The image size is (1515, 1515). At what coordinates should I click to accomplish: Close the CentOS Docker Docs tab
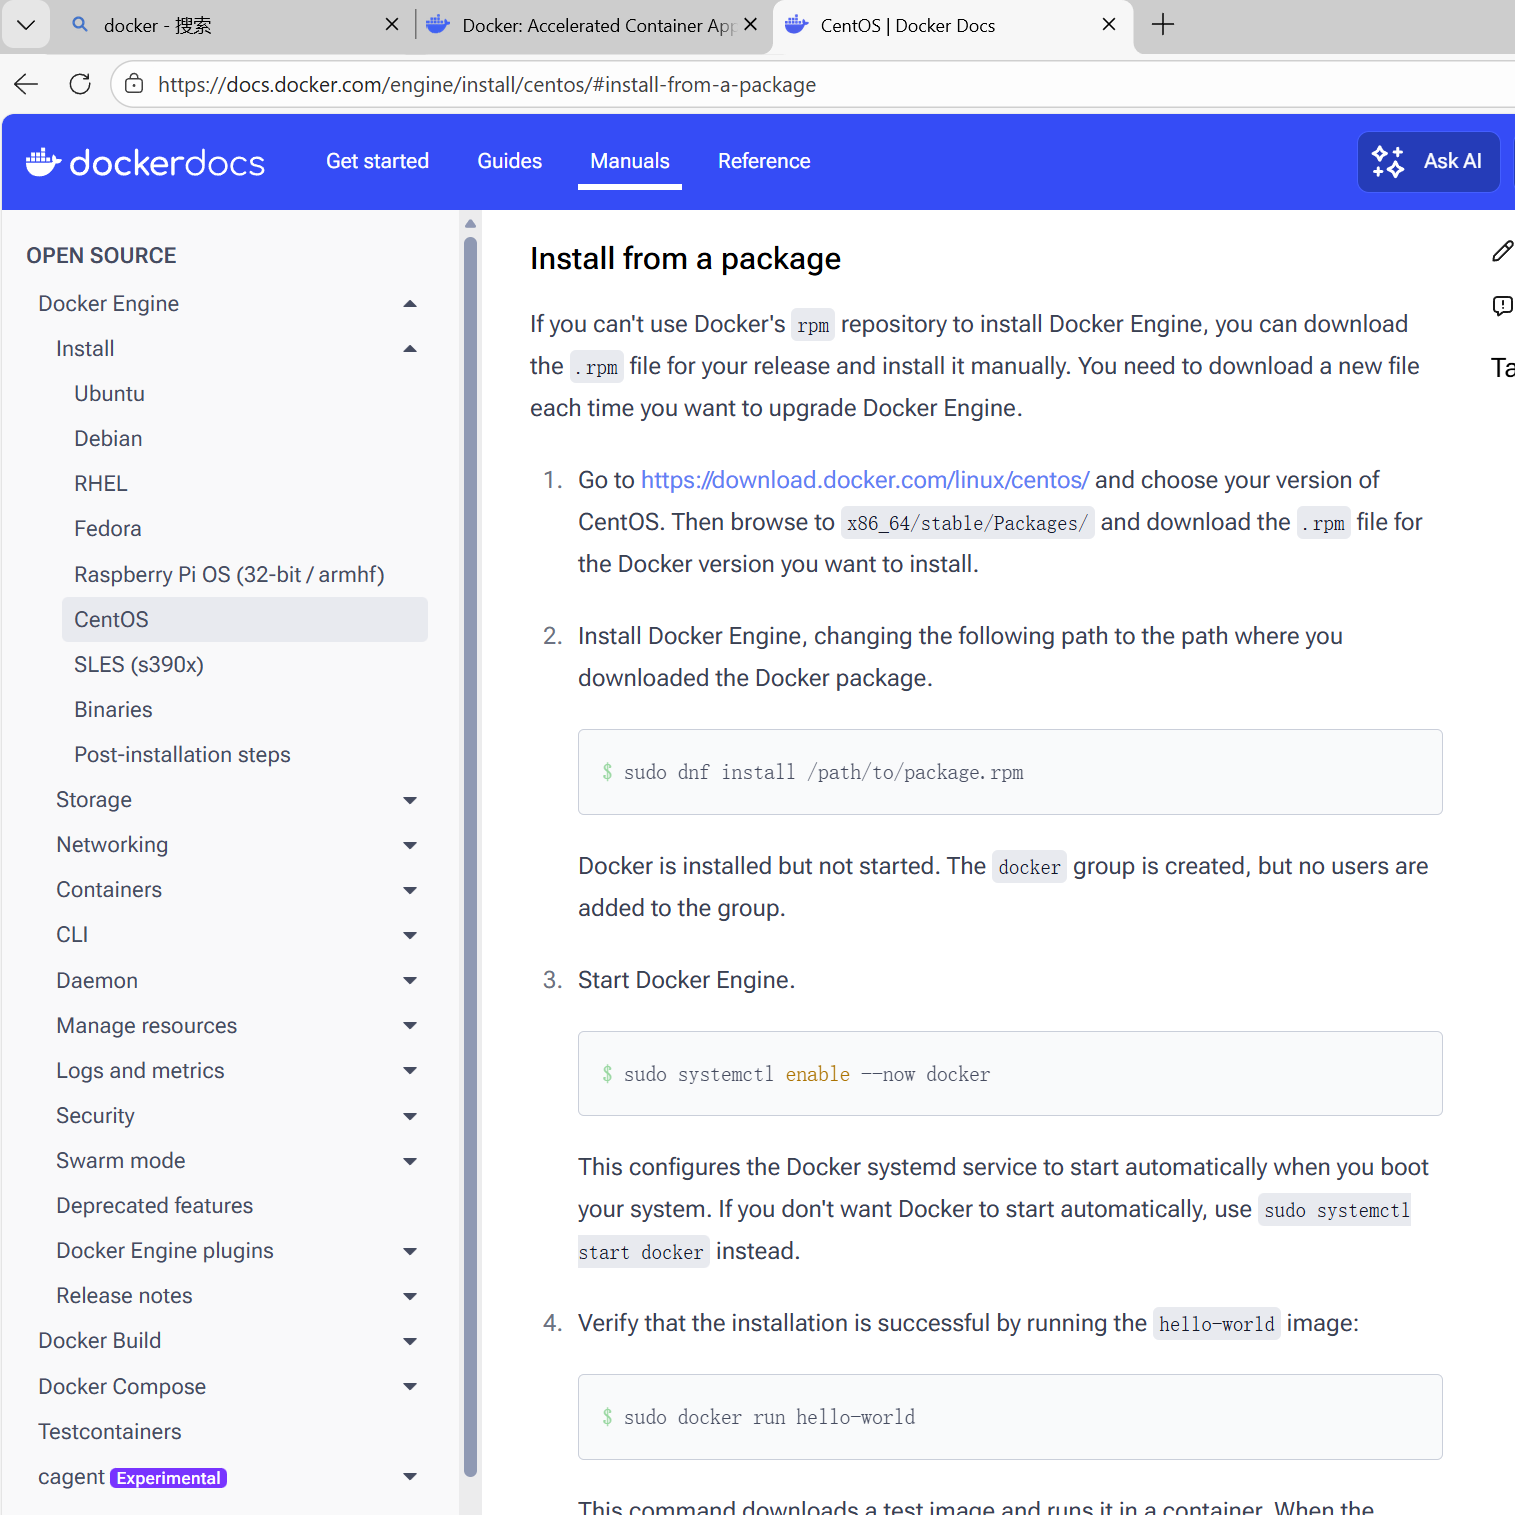coord(1108,25)
